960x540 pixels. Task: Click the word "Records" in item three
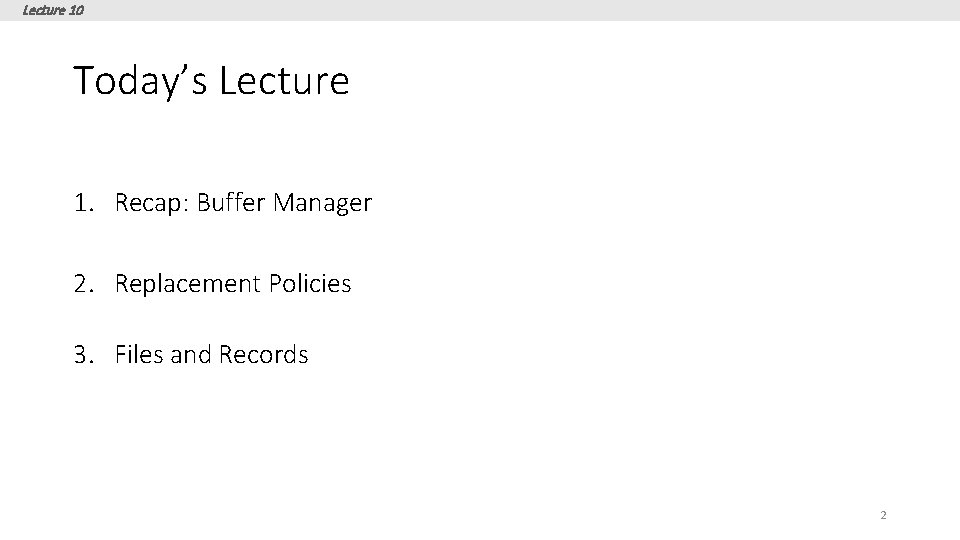(x=263, y=355)
